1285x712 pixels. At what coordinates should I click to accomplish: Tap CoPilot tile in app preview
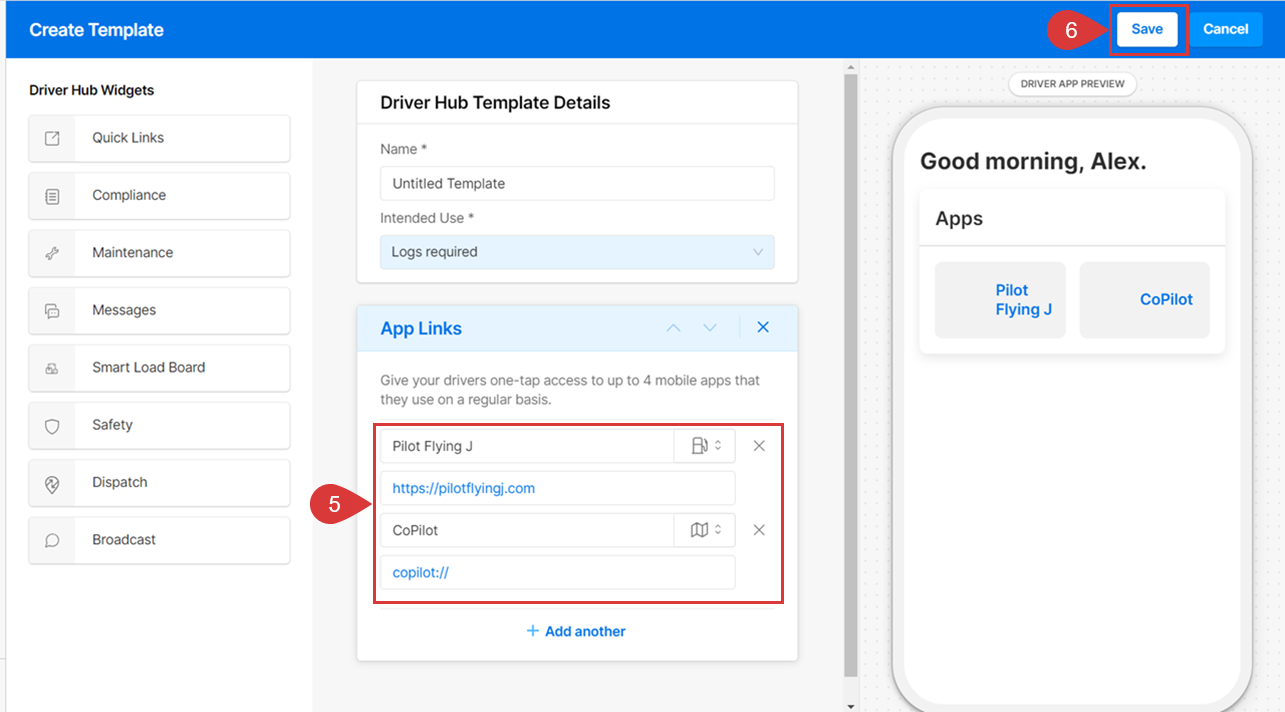click(1145, 300)
